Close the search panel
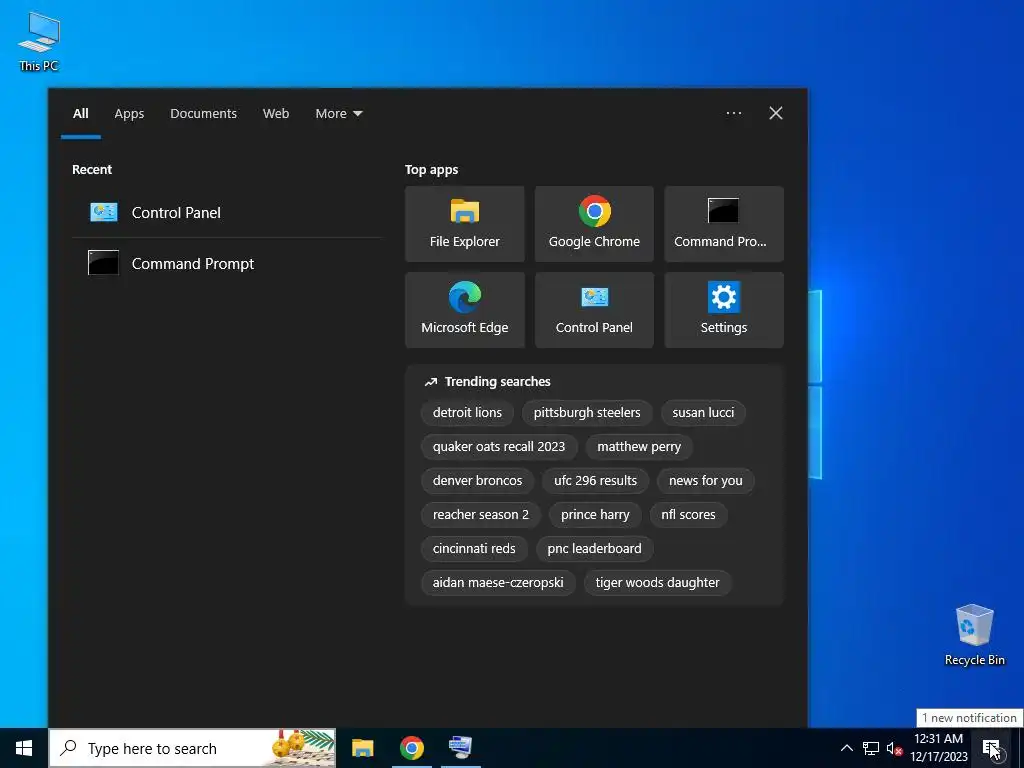Screen dimensions: 1024x768 (776, 113)
